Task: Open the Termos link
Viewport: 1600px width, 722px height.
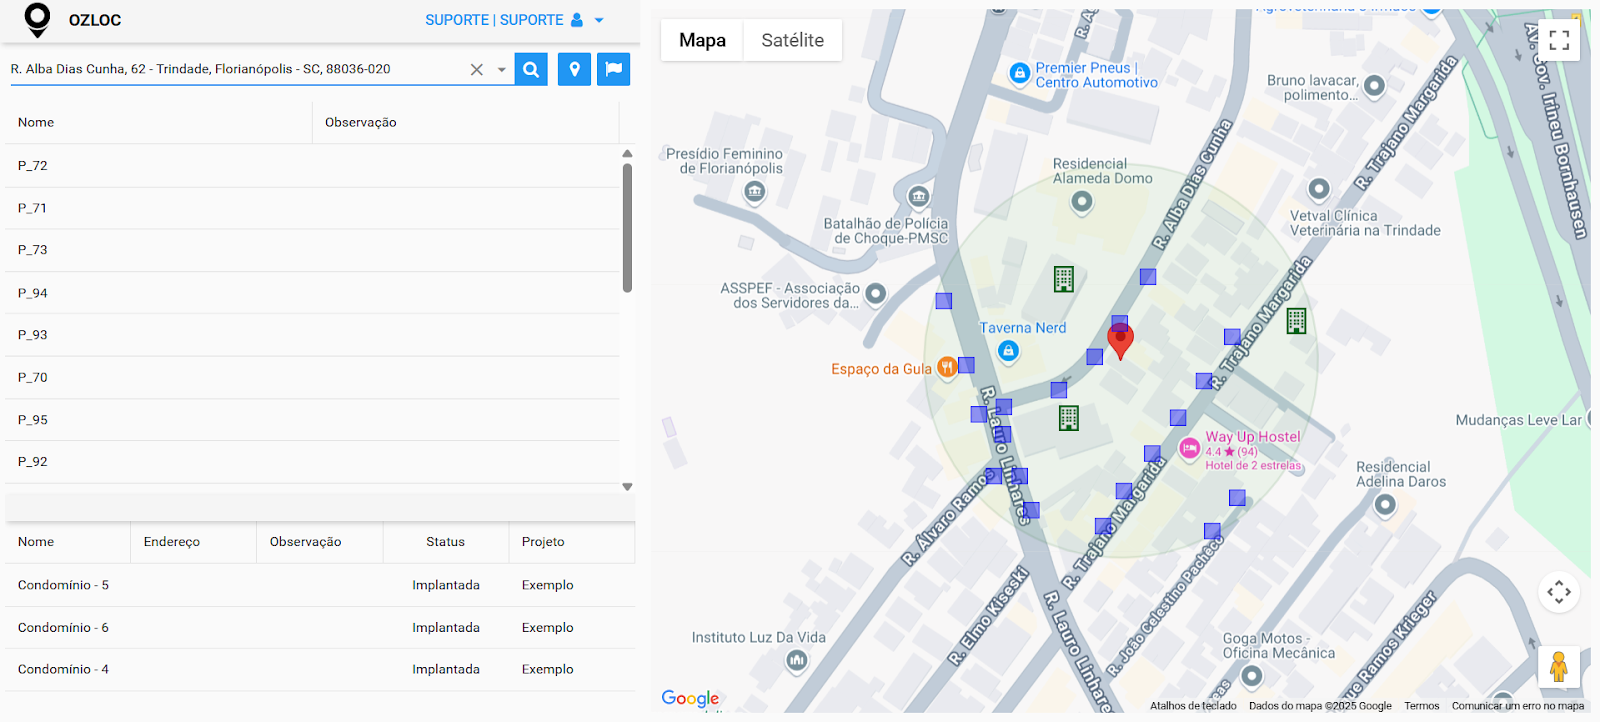Action: coord(1421,706)
